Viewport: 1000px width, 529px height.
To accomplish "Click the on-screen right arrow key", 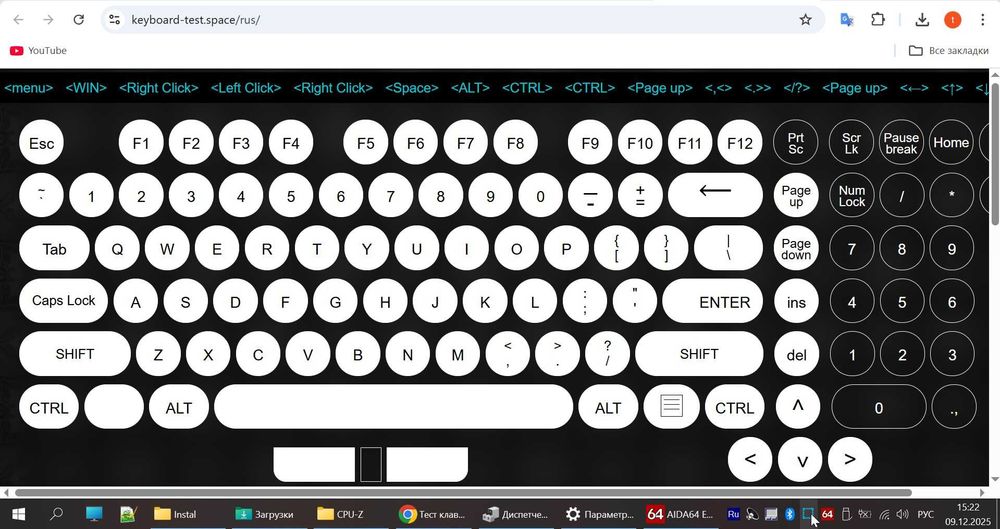I will click(850, 459).
